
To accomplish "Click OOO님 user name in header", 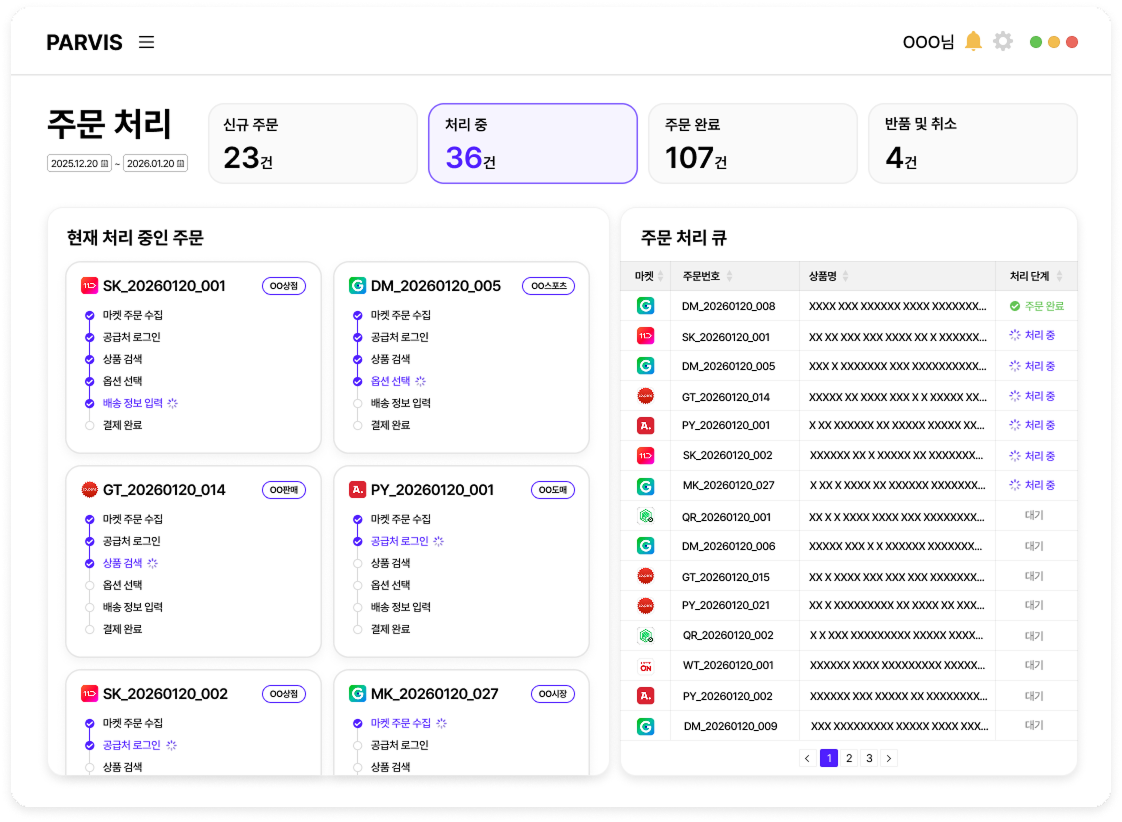I will point(928,42).
